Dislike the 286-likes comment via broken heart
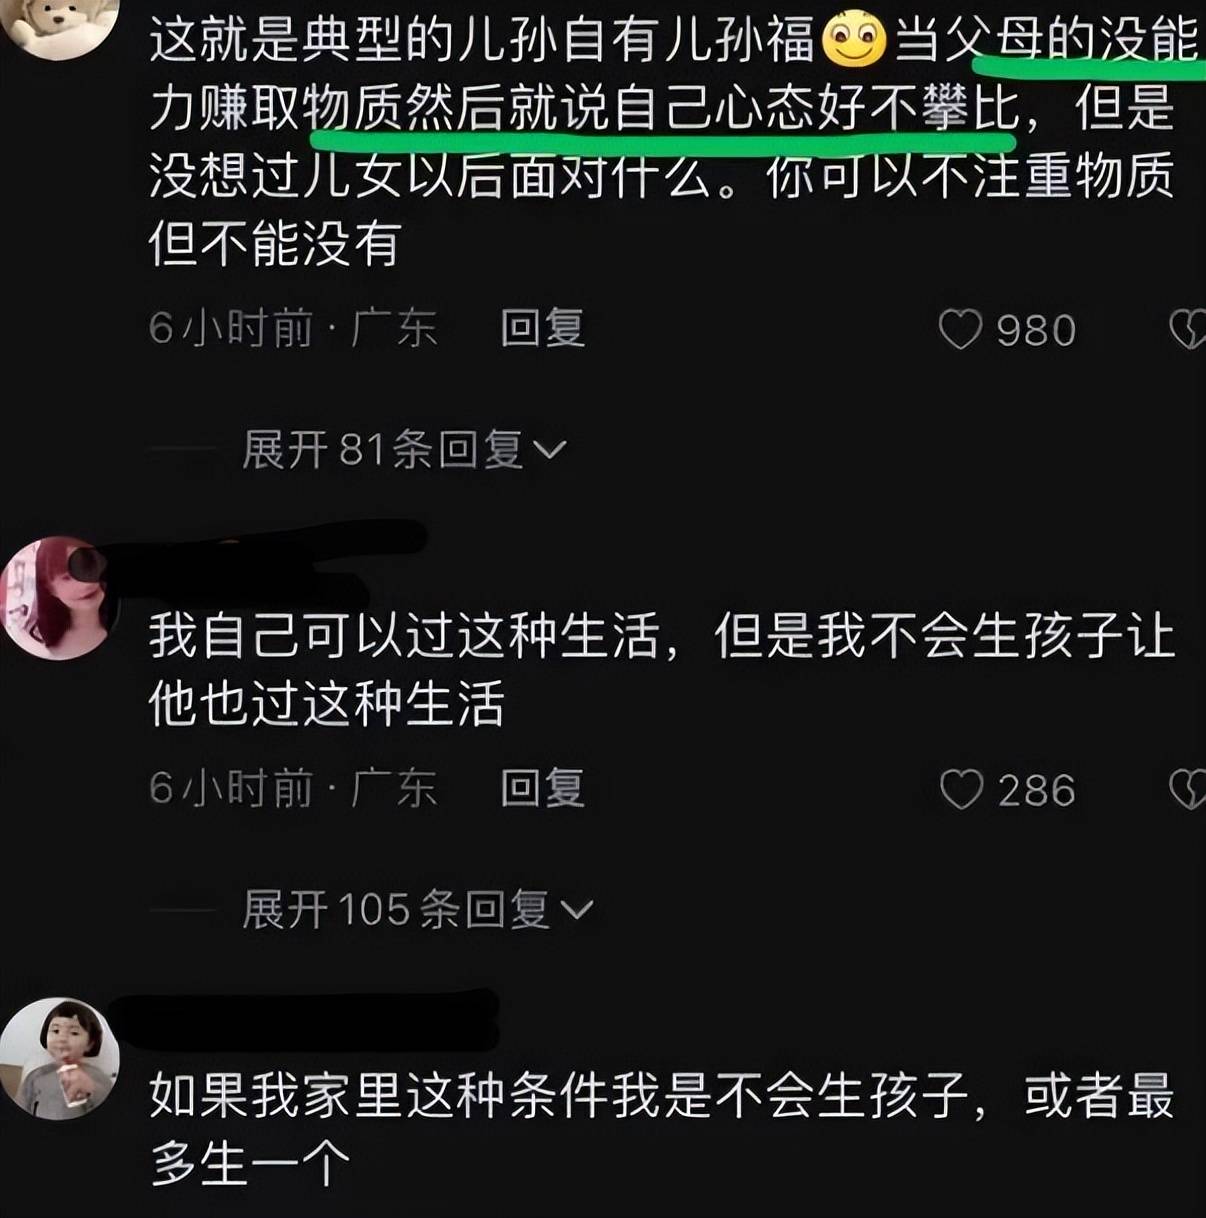The height and width of the screenshot is (1218, 1206). [x=1188, y=790]
